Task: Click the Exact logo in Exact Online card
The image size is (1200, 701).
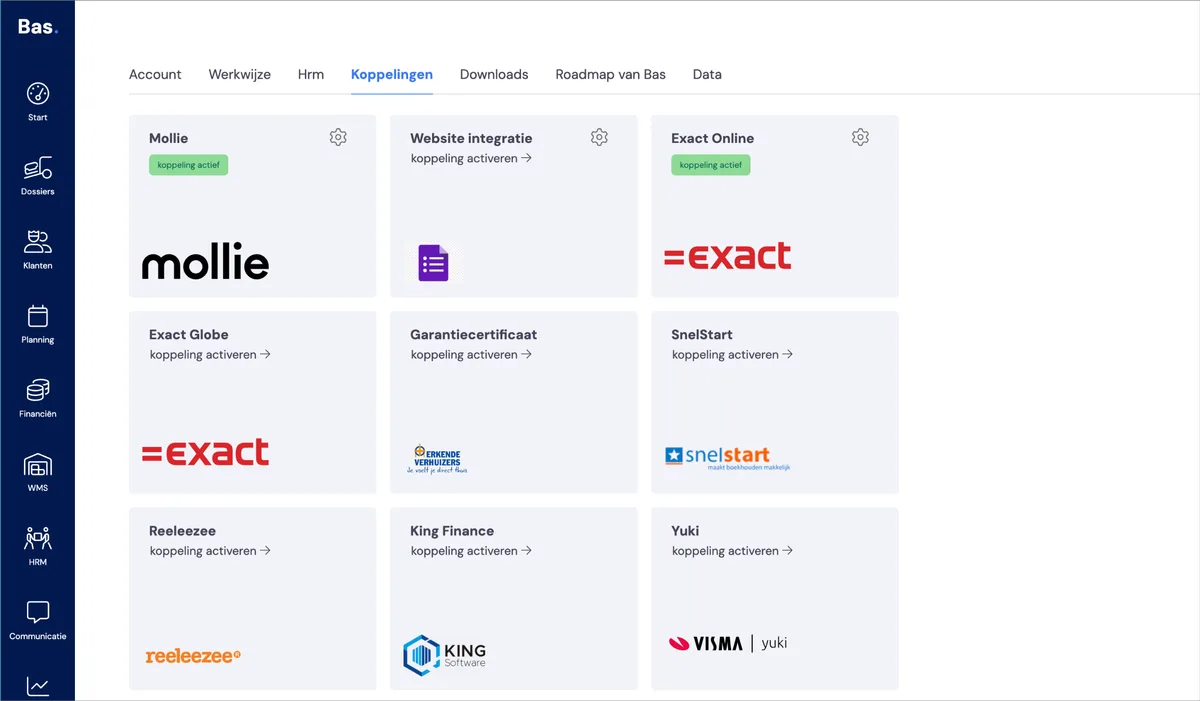Action: (x=727, y=256)
